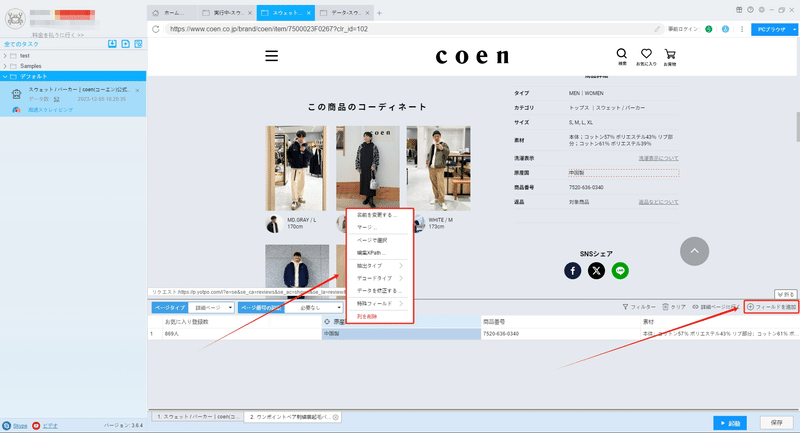Click the 事前ログイン button
This screenshot has width=800, height=433.
tap(683, 29)
